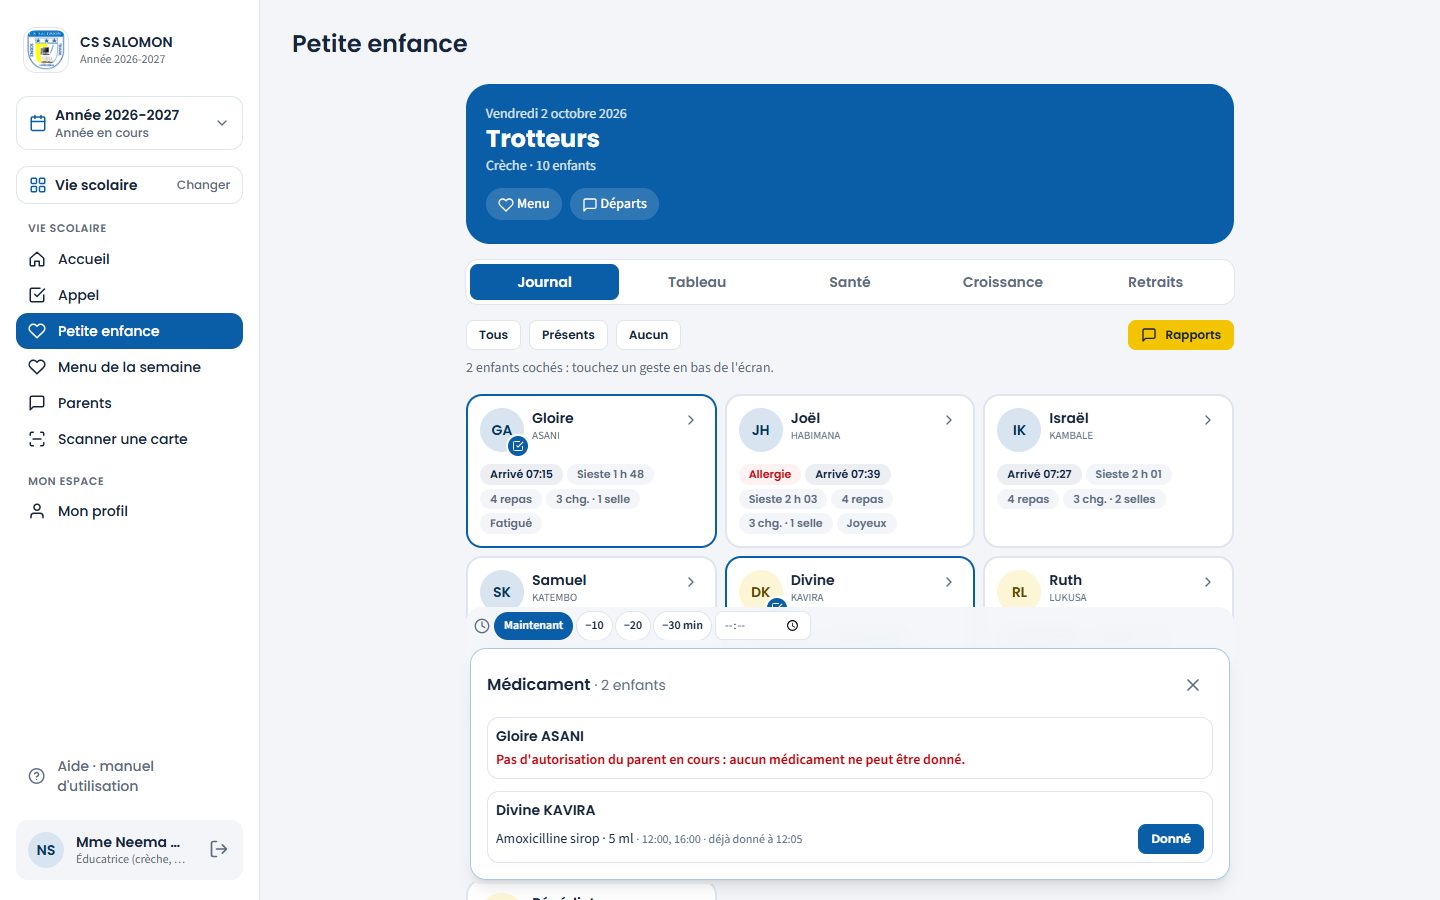
Task: Click CS SALOMON school crest logo
Action: tap(46, 50)
